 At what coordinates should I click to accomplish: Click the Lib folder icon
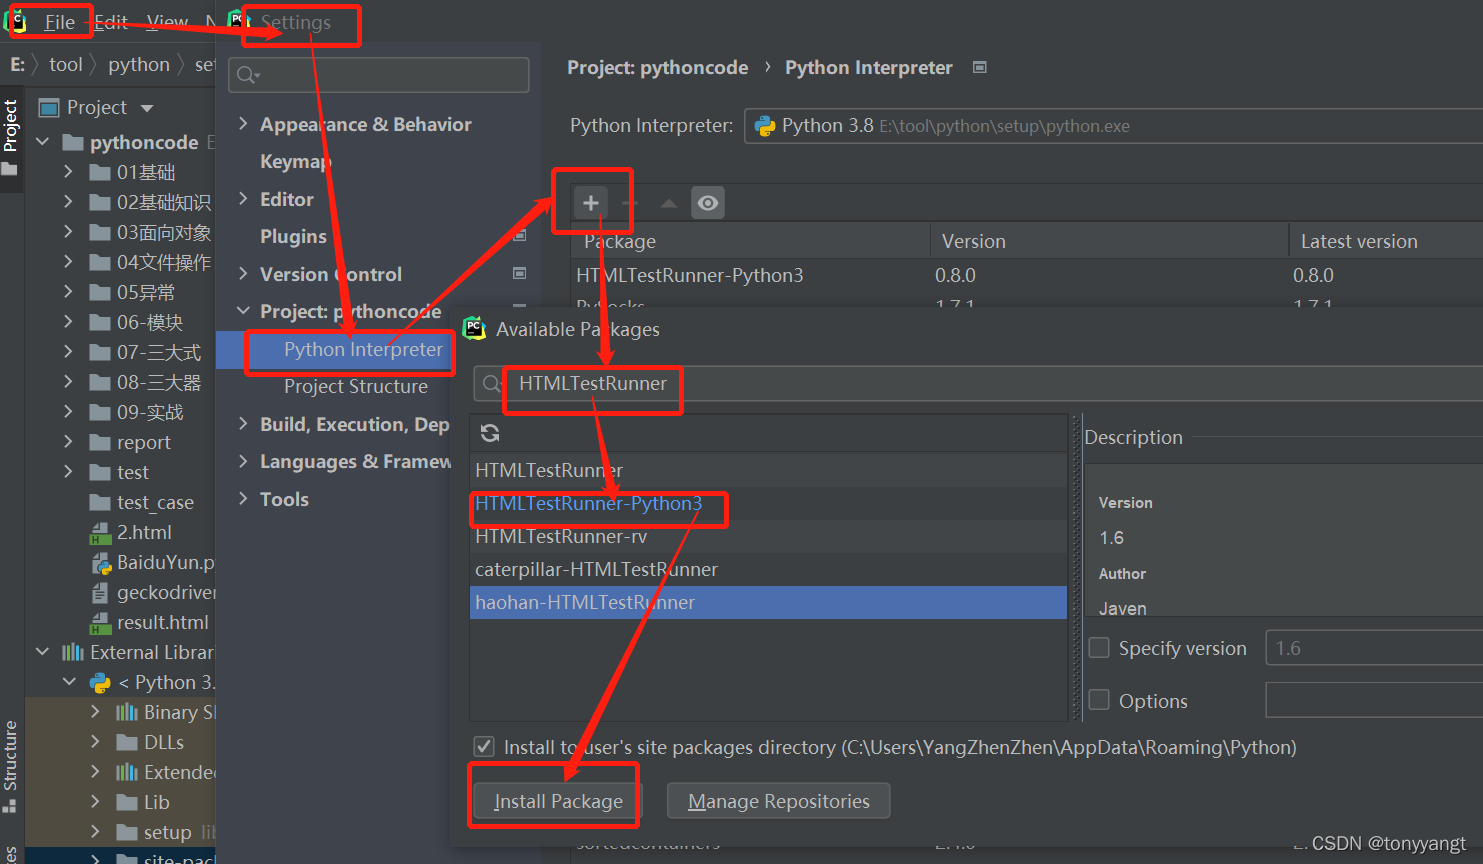(126, 802)
